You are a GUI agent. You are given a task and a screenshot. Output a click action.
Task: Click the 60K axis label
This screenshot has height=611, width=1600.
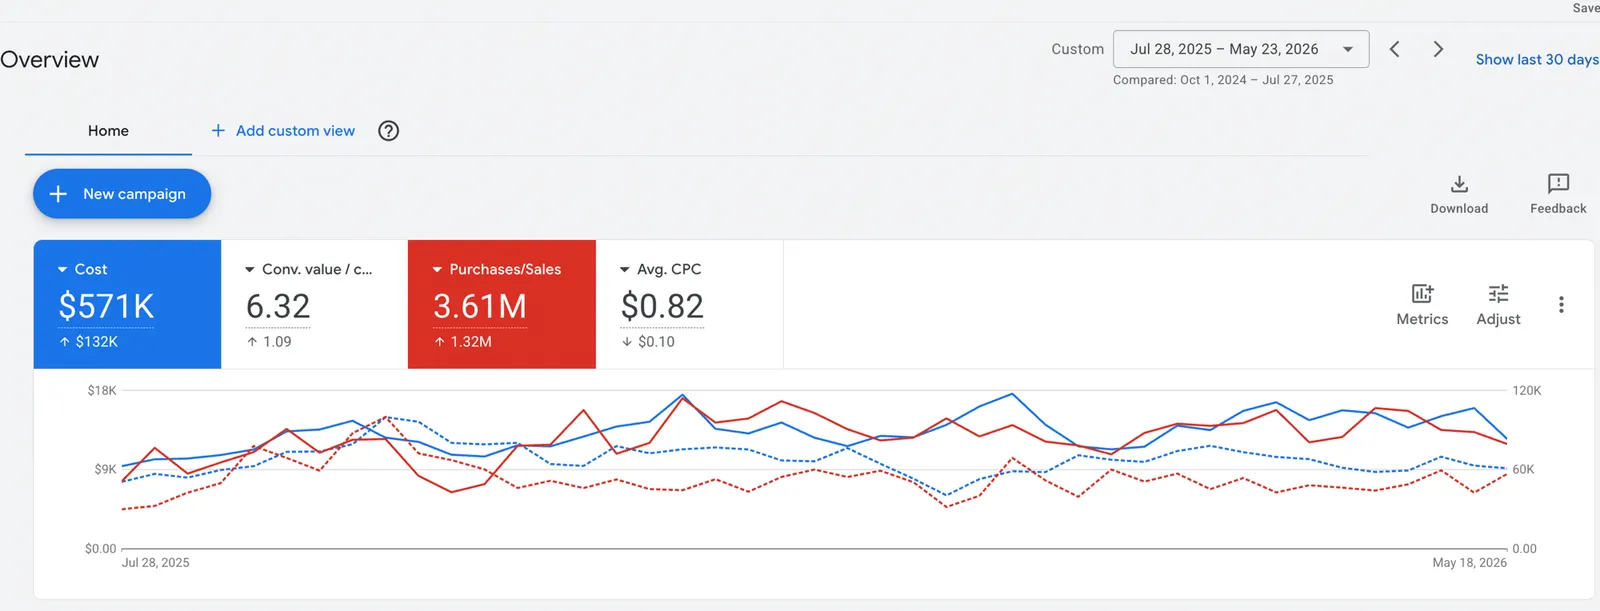pyautogui.click(x=1523, y=469)
